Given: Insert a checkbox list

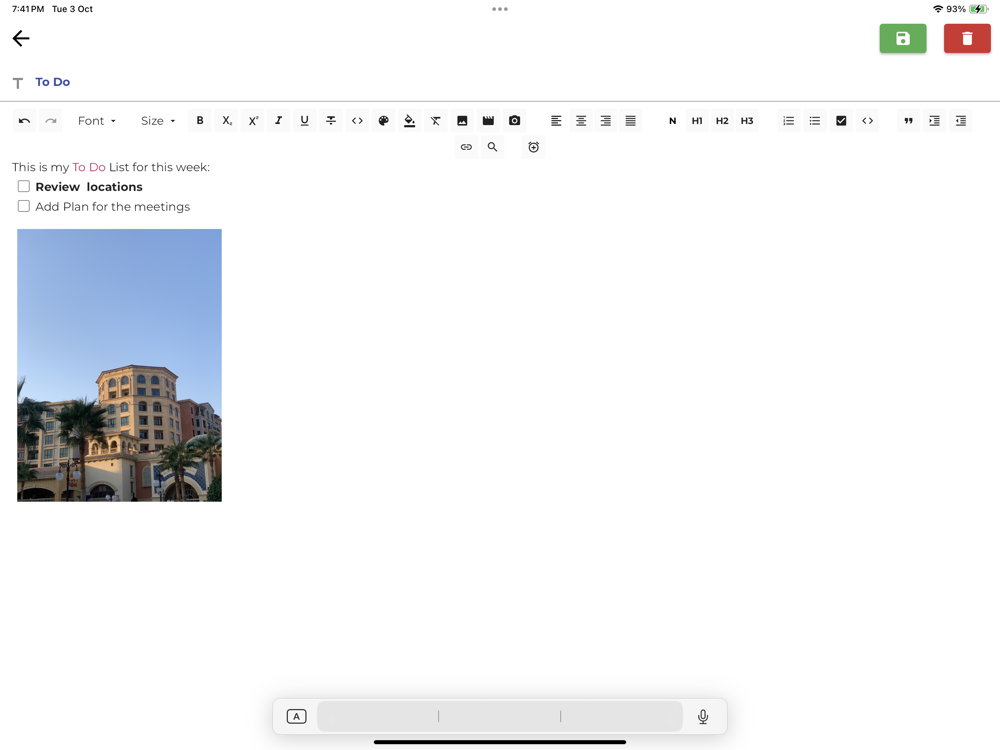Looking at the screenshot, I should [841, 121].
